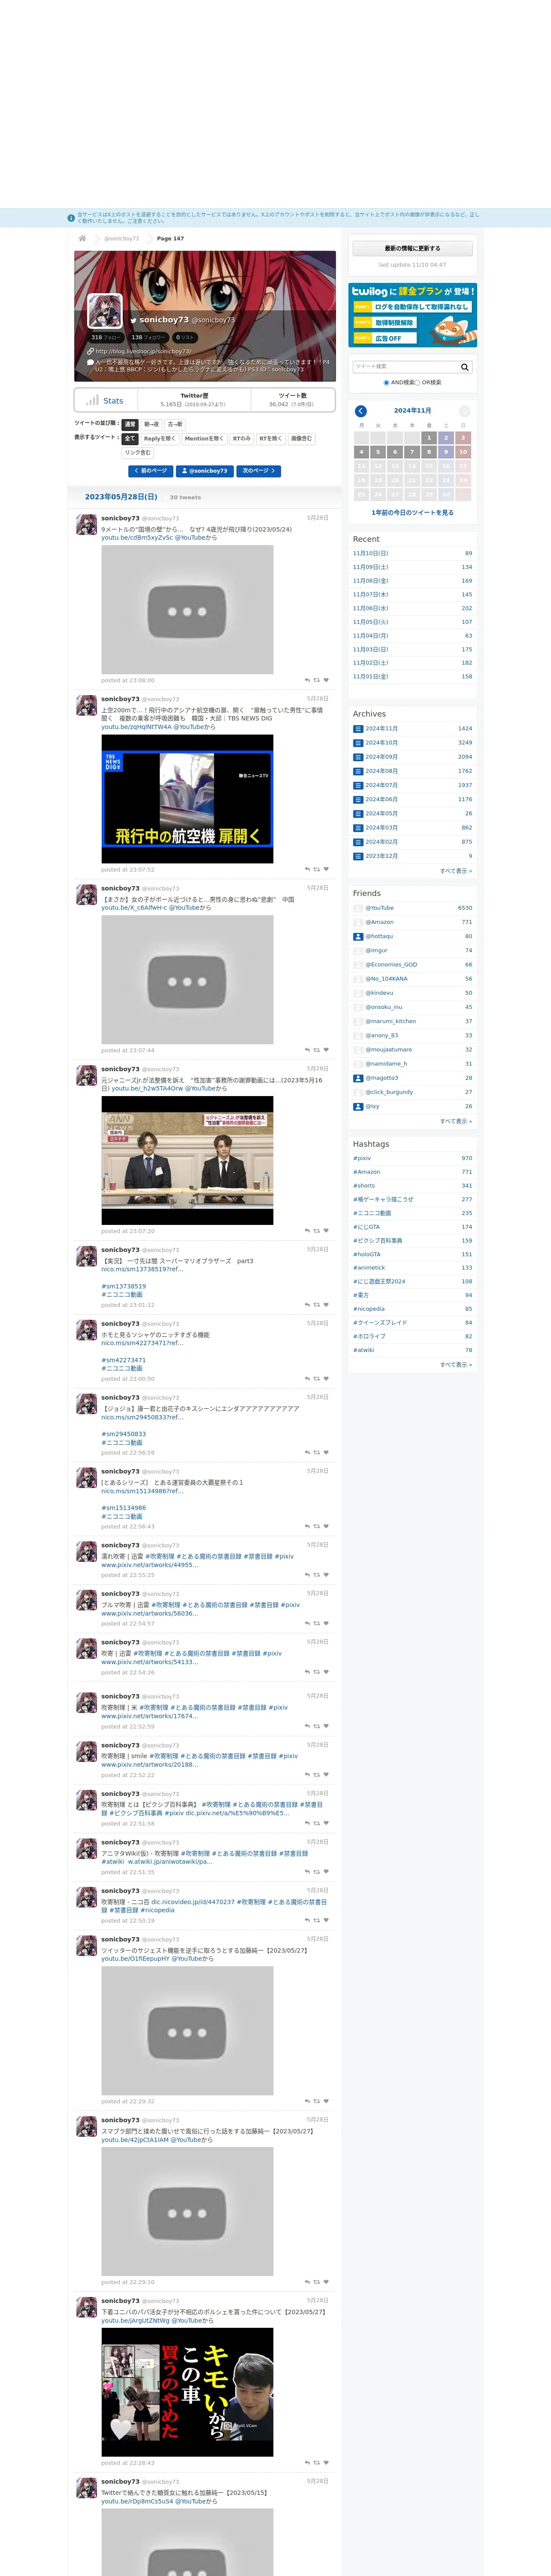Viewport: 551px width, 2576px height.
Task: Open youtu.be/zqHqINtTW4A link
Action: [136, 727]
